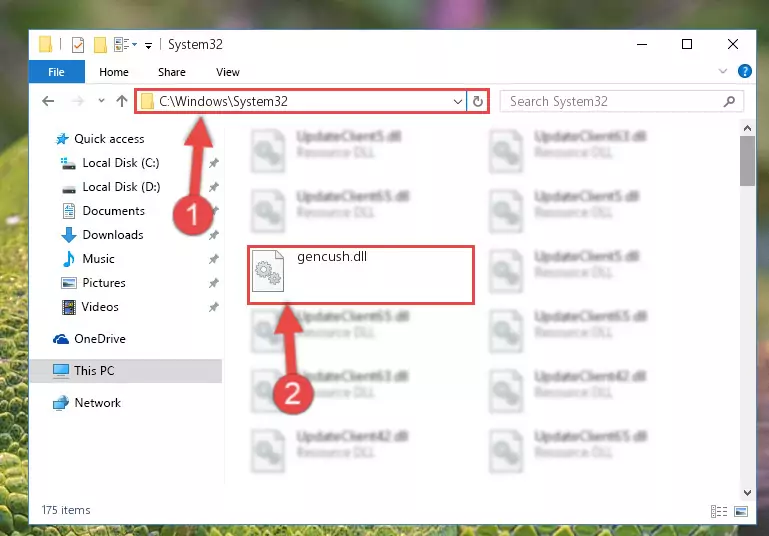The height and width of the screenshot is (536, 769).
Task: Click the 175 items status text
Action: 66,510
